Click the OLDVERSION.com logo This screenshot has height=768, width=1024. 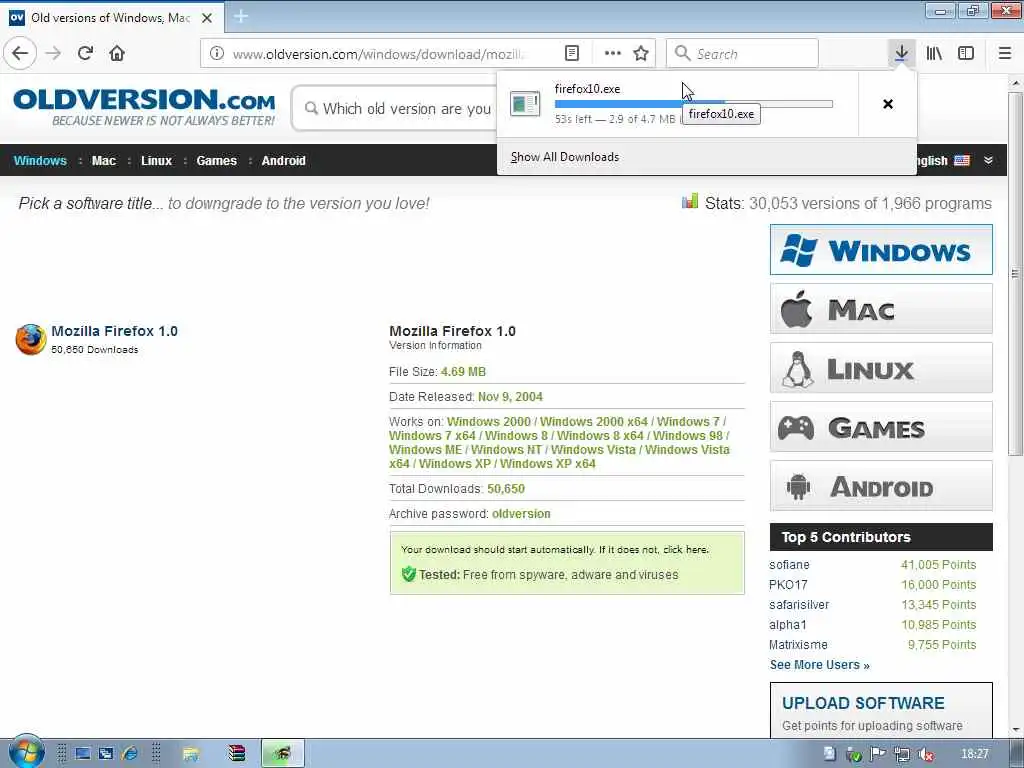[144, 108]
